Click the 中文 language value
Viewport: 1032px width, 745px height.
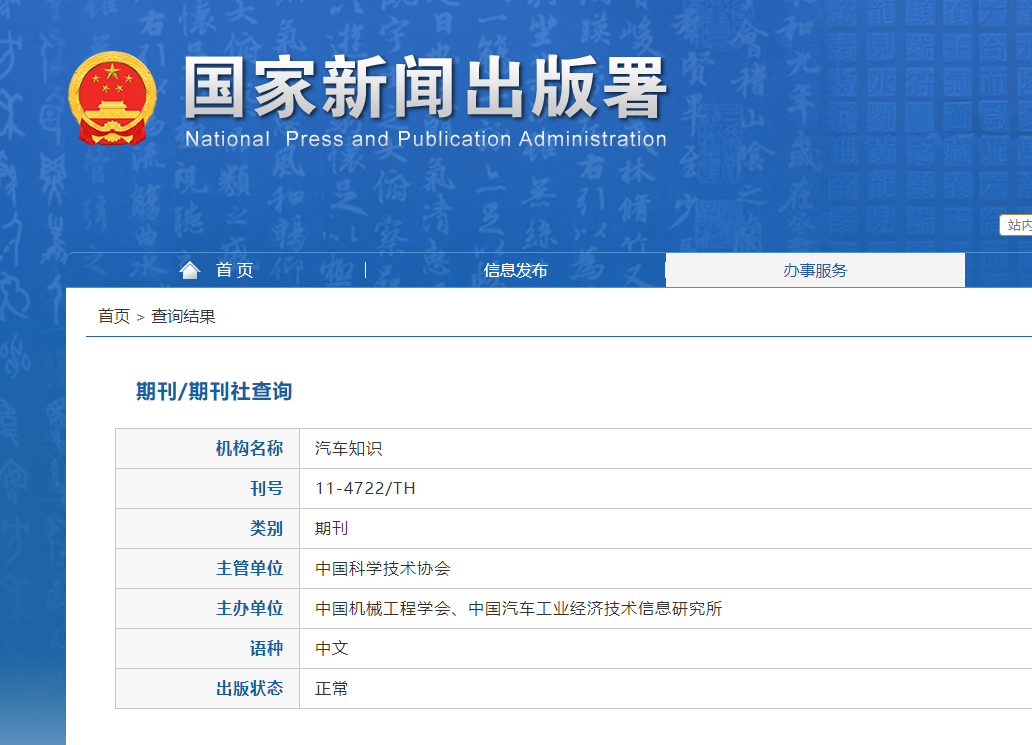point(331,648)
